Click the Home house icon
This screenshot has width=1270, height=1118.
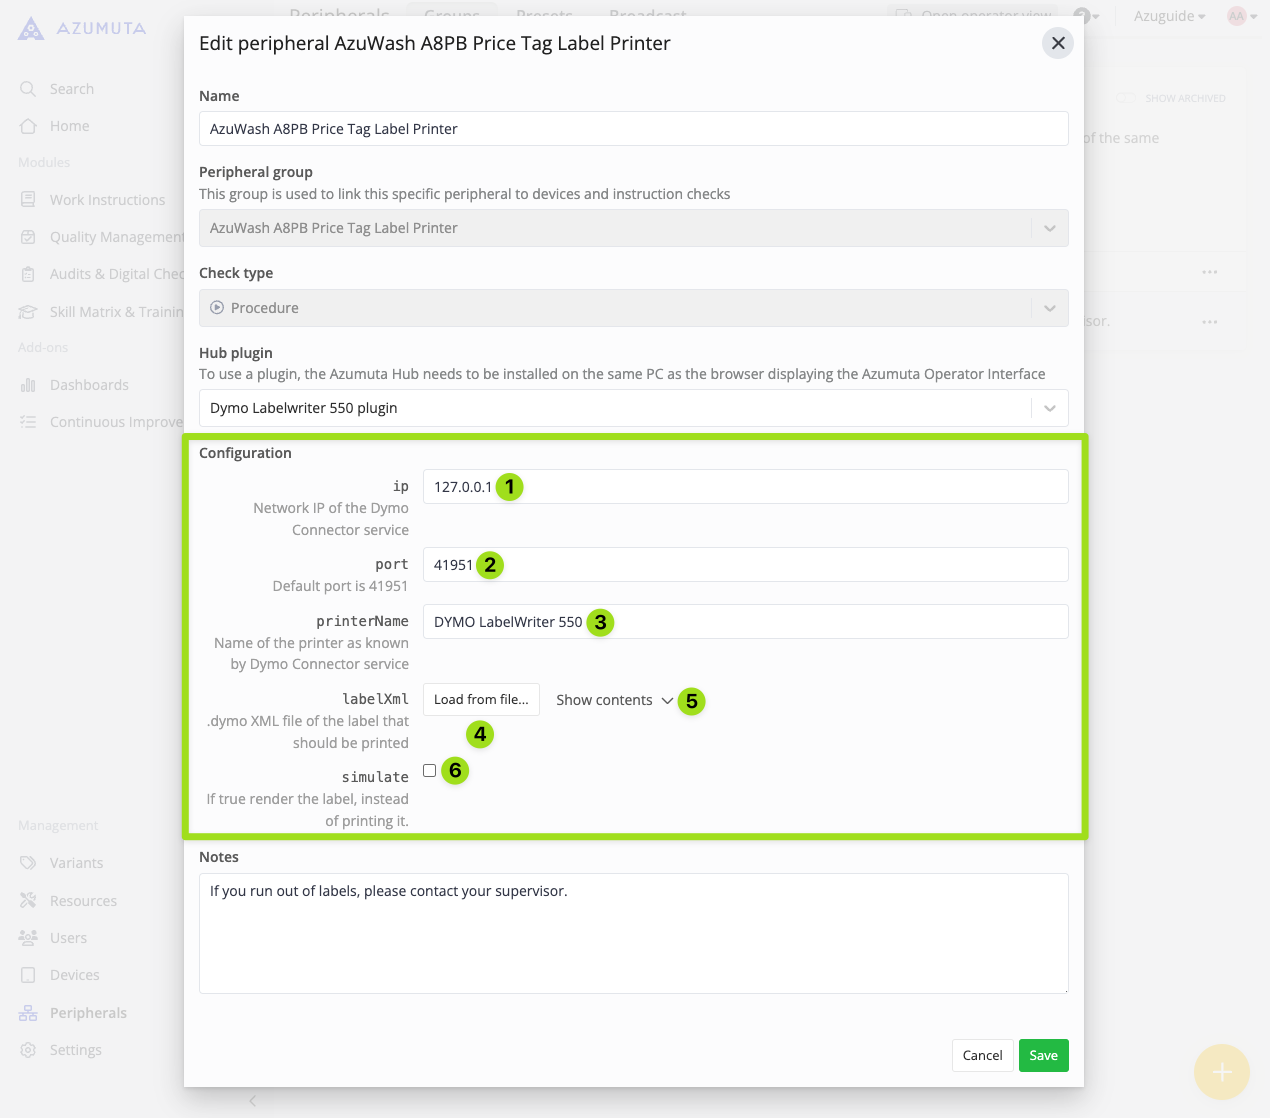pyautogui.click(x=28, y=126)
